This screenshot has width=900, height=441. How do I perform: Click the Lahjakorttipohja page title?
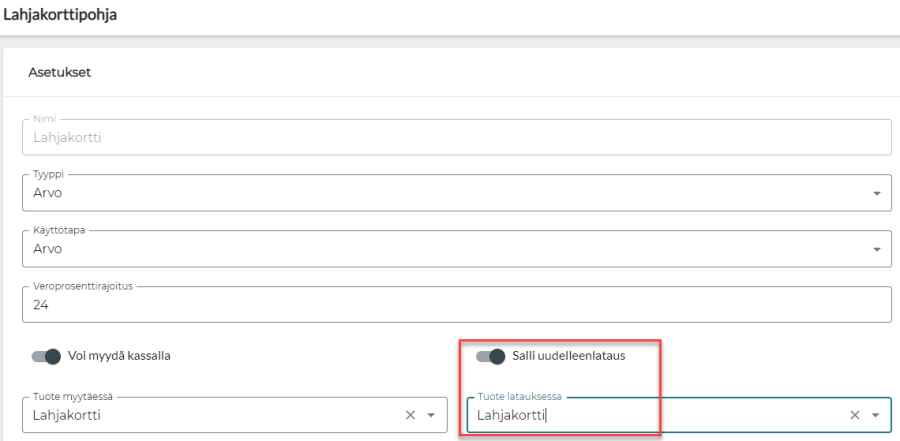click(60, 15)
